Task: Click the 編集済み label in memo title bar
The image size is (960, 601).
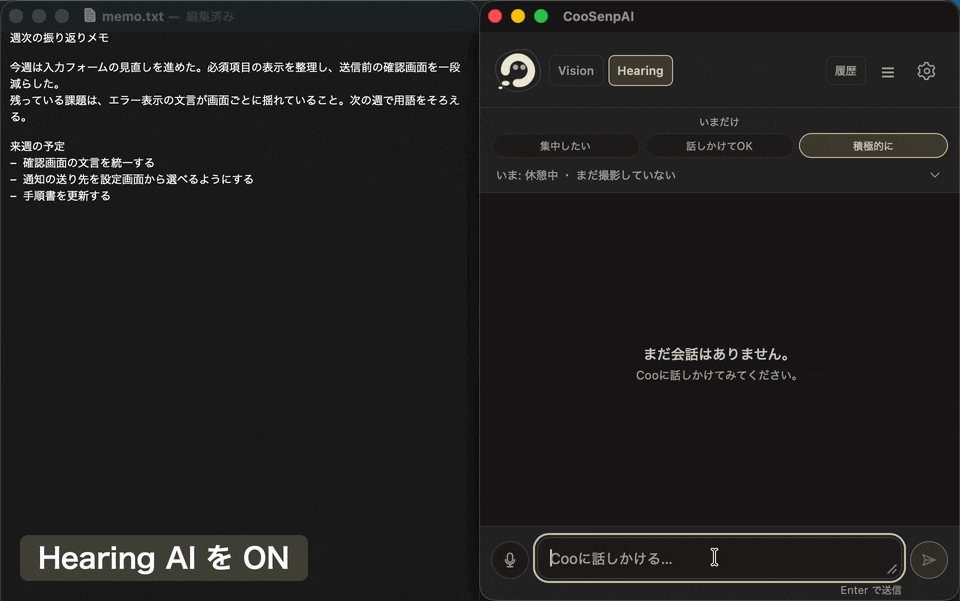Action: (x=210, y=17)
